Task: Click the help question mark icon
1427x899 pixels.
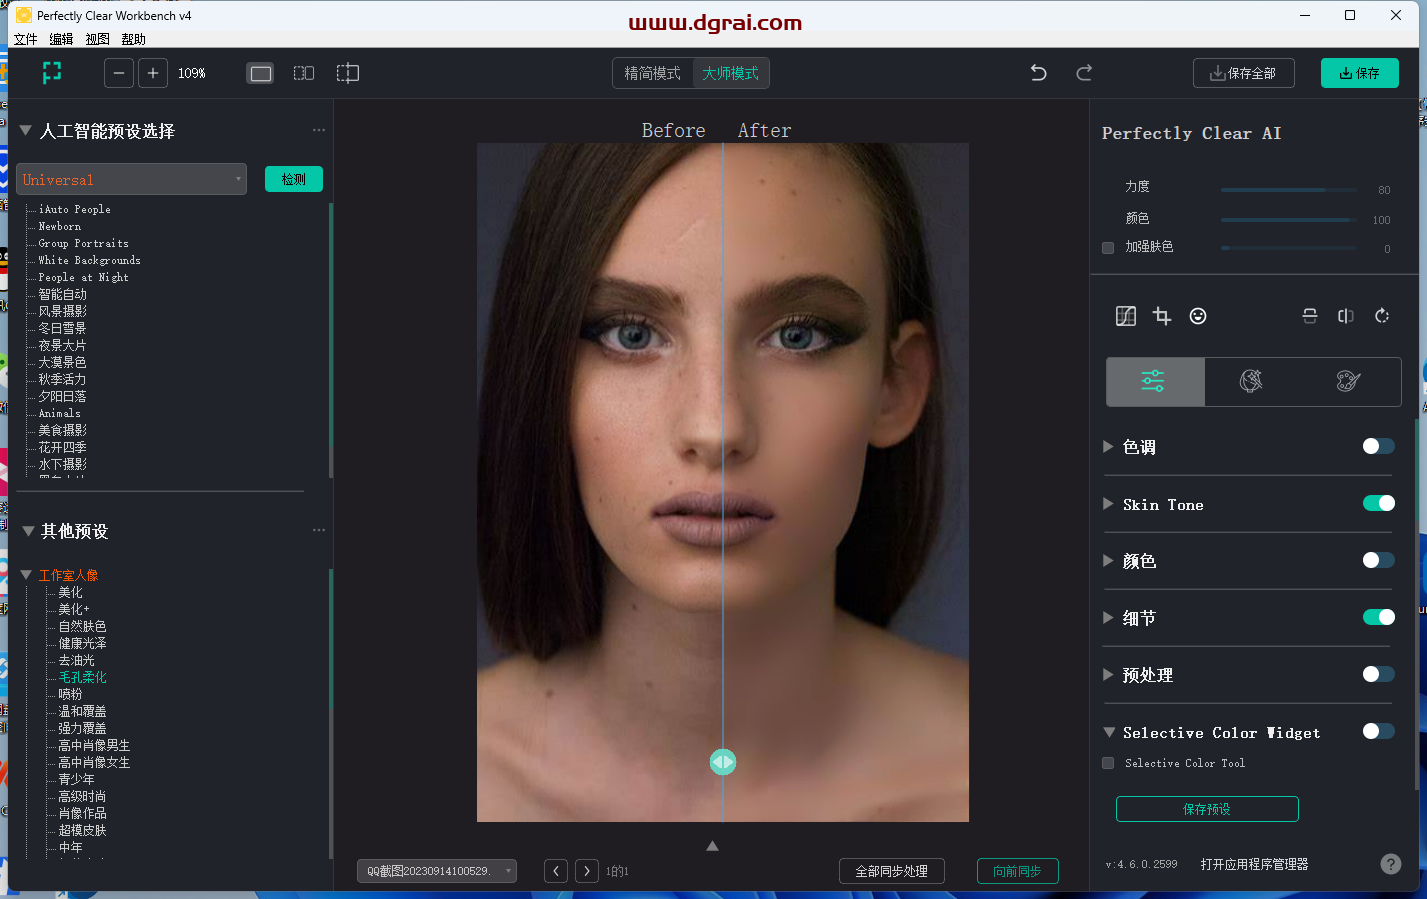Action: pos(1391,864)
